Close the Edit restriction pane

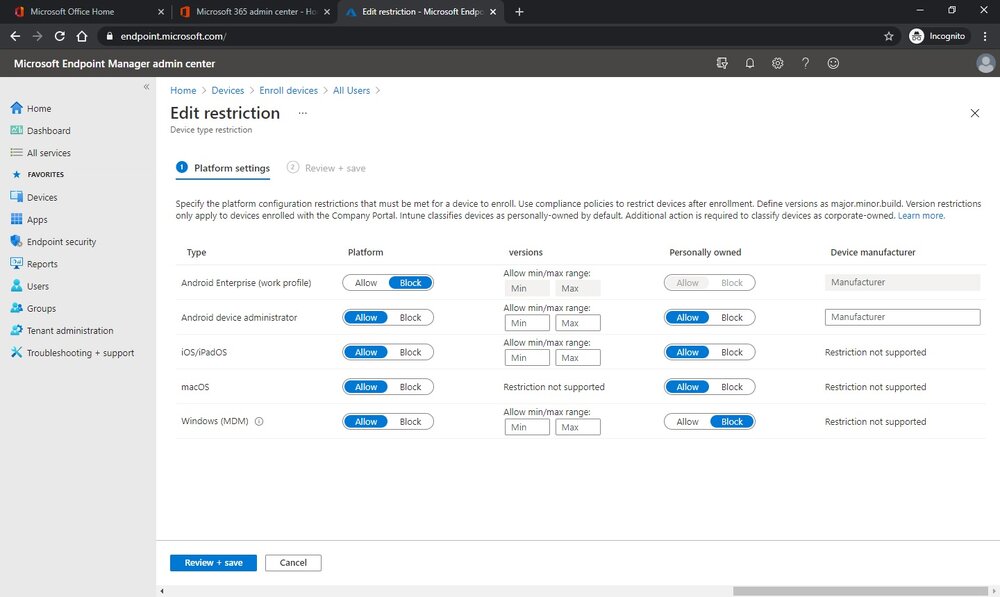coord(974,113)
